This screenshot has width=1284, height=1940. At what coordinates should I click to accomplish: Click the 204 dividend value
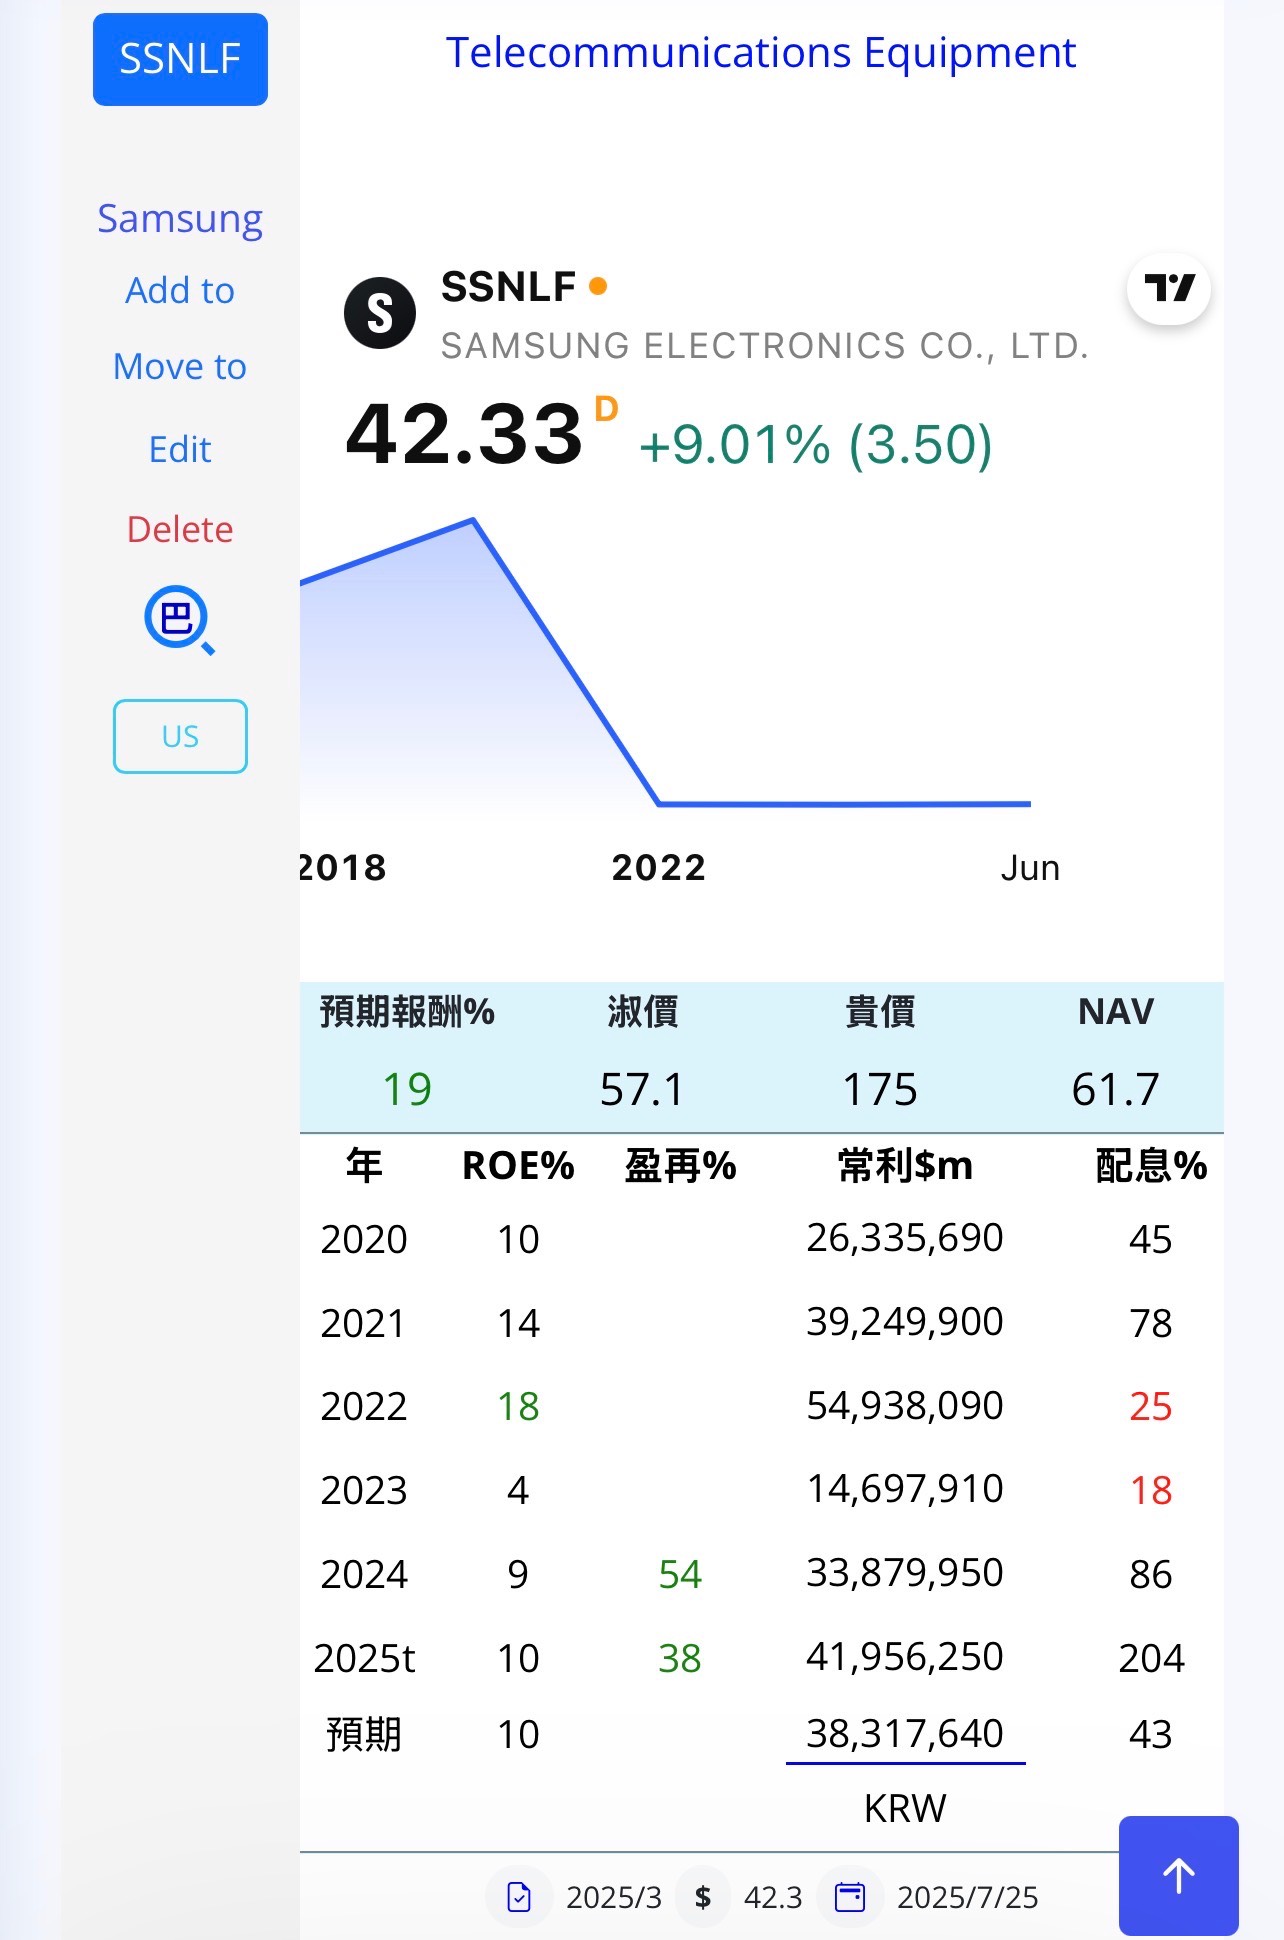pyautogui.click(x=1151, y=1659)
